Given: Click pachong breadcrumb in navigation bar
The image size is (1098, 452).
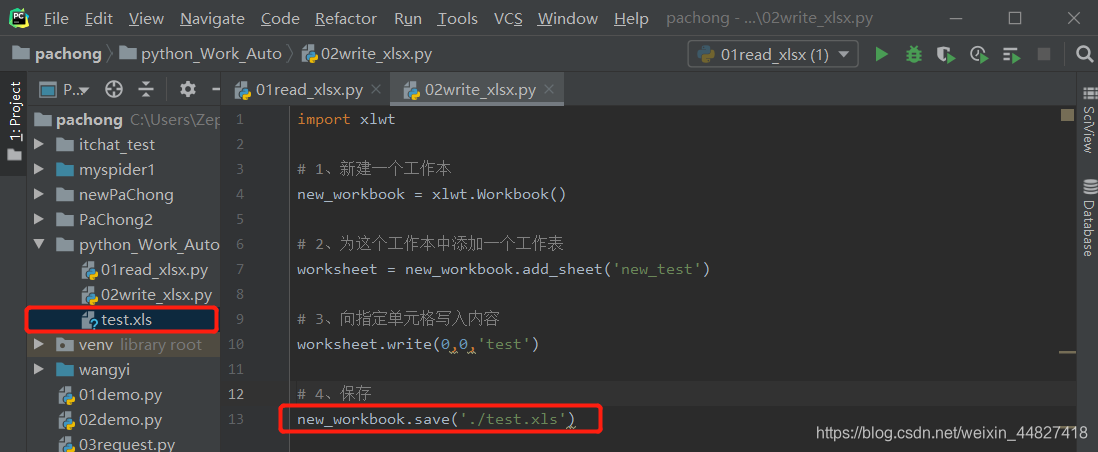Looking at the screenshot, I should (57, 54).
